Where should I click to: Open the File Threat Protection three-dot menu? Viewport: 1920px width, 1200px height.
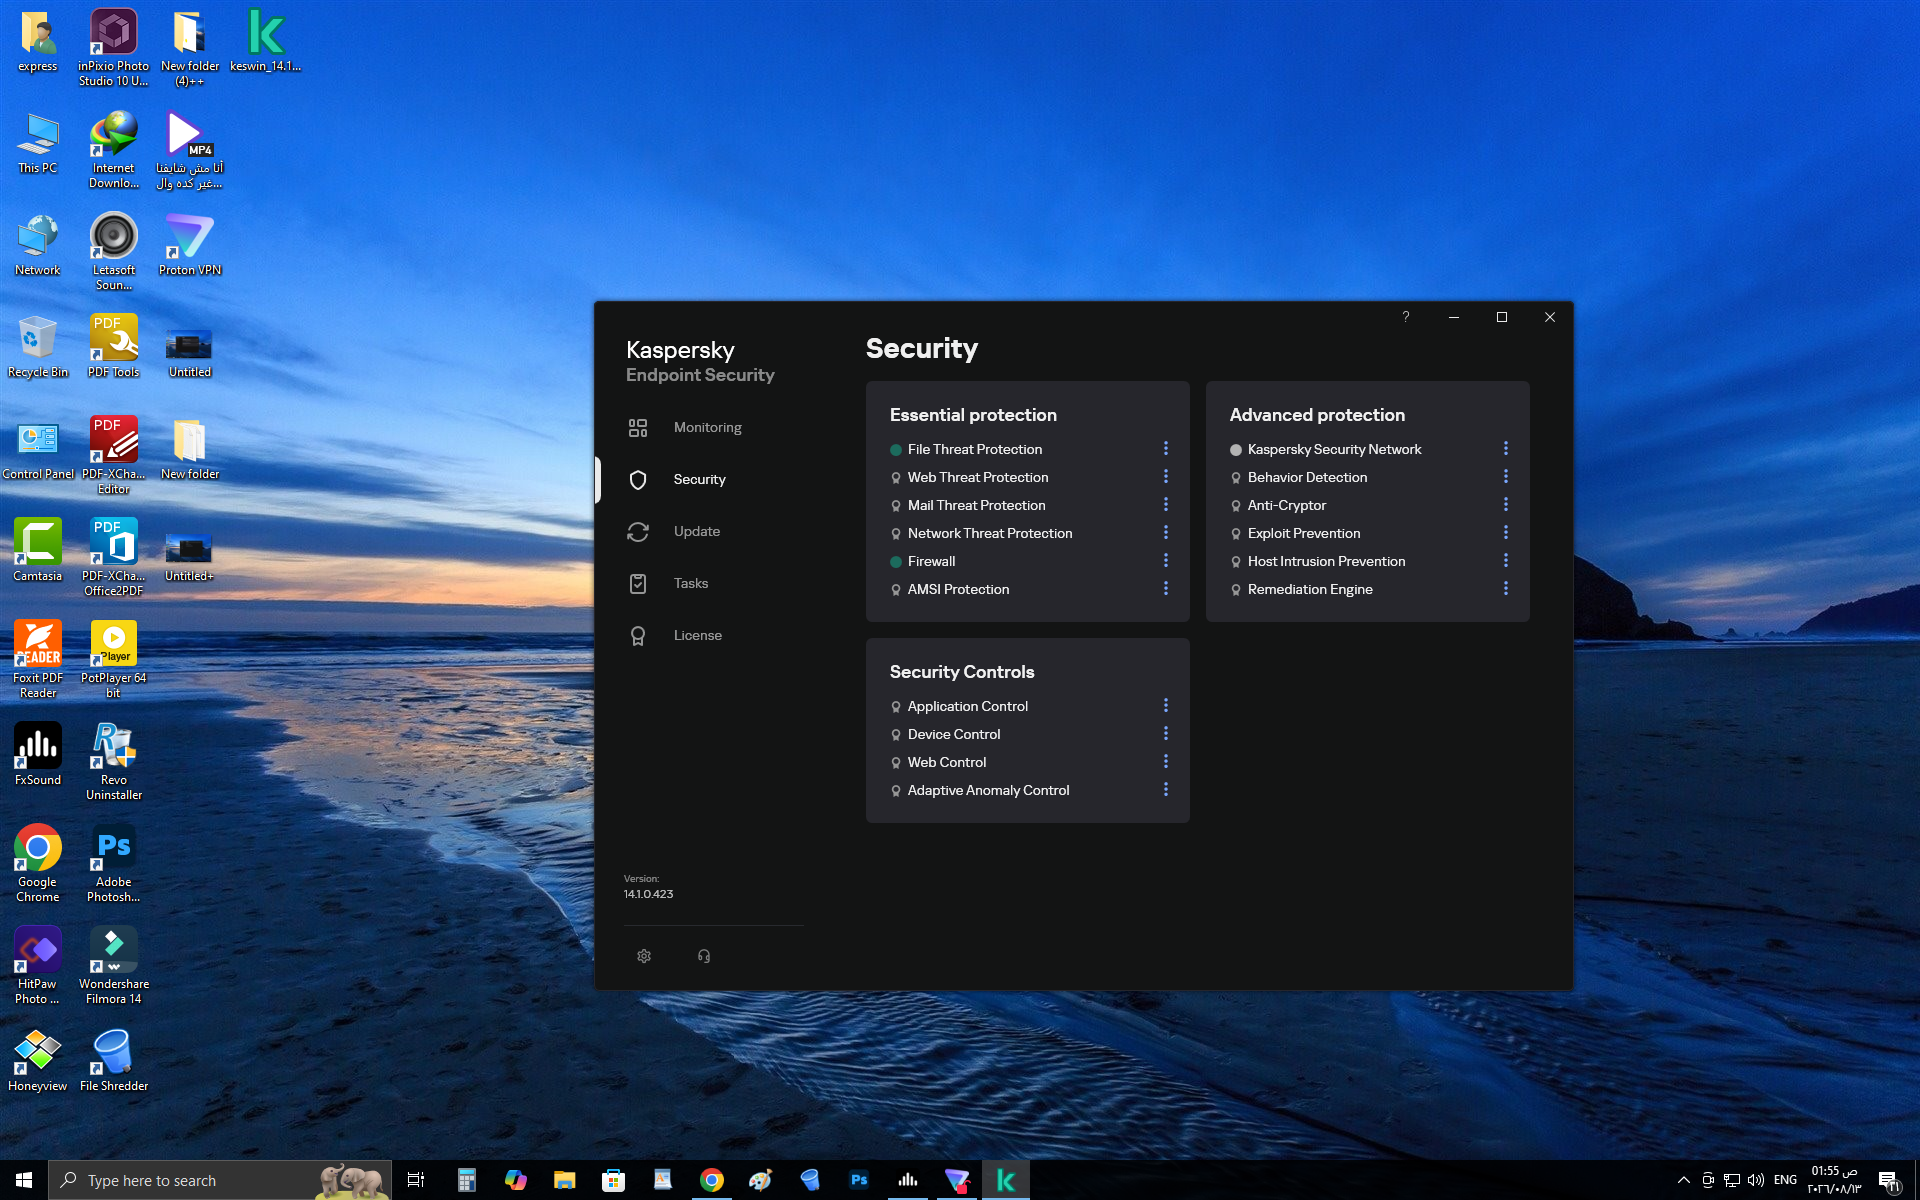click(1166, 449)
